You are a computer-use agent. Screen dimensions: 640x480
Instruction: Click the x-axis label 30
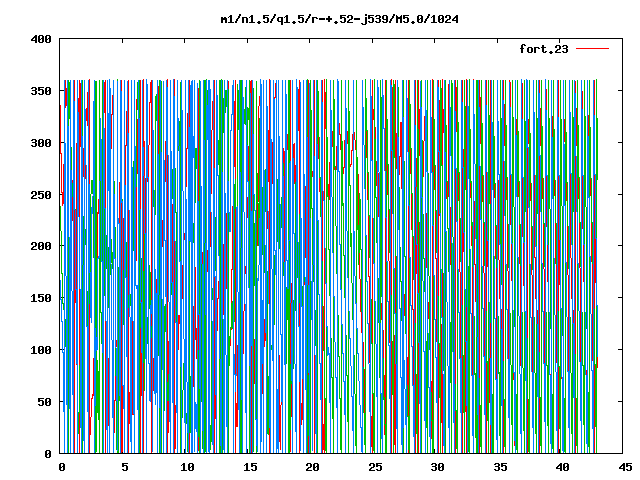[437, 467]
